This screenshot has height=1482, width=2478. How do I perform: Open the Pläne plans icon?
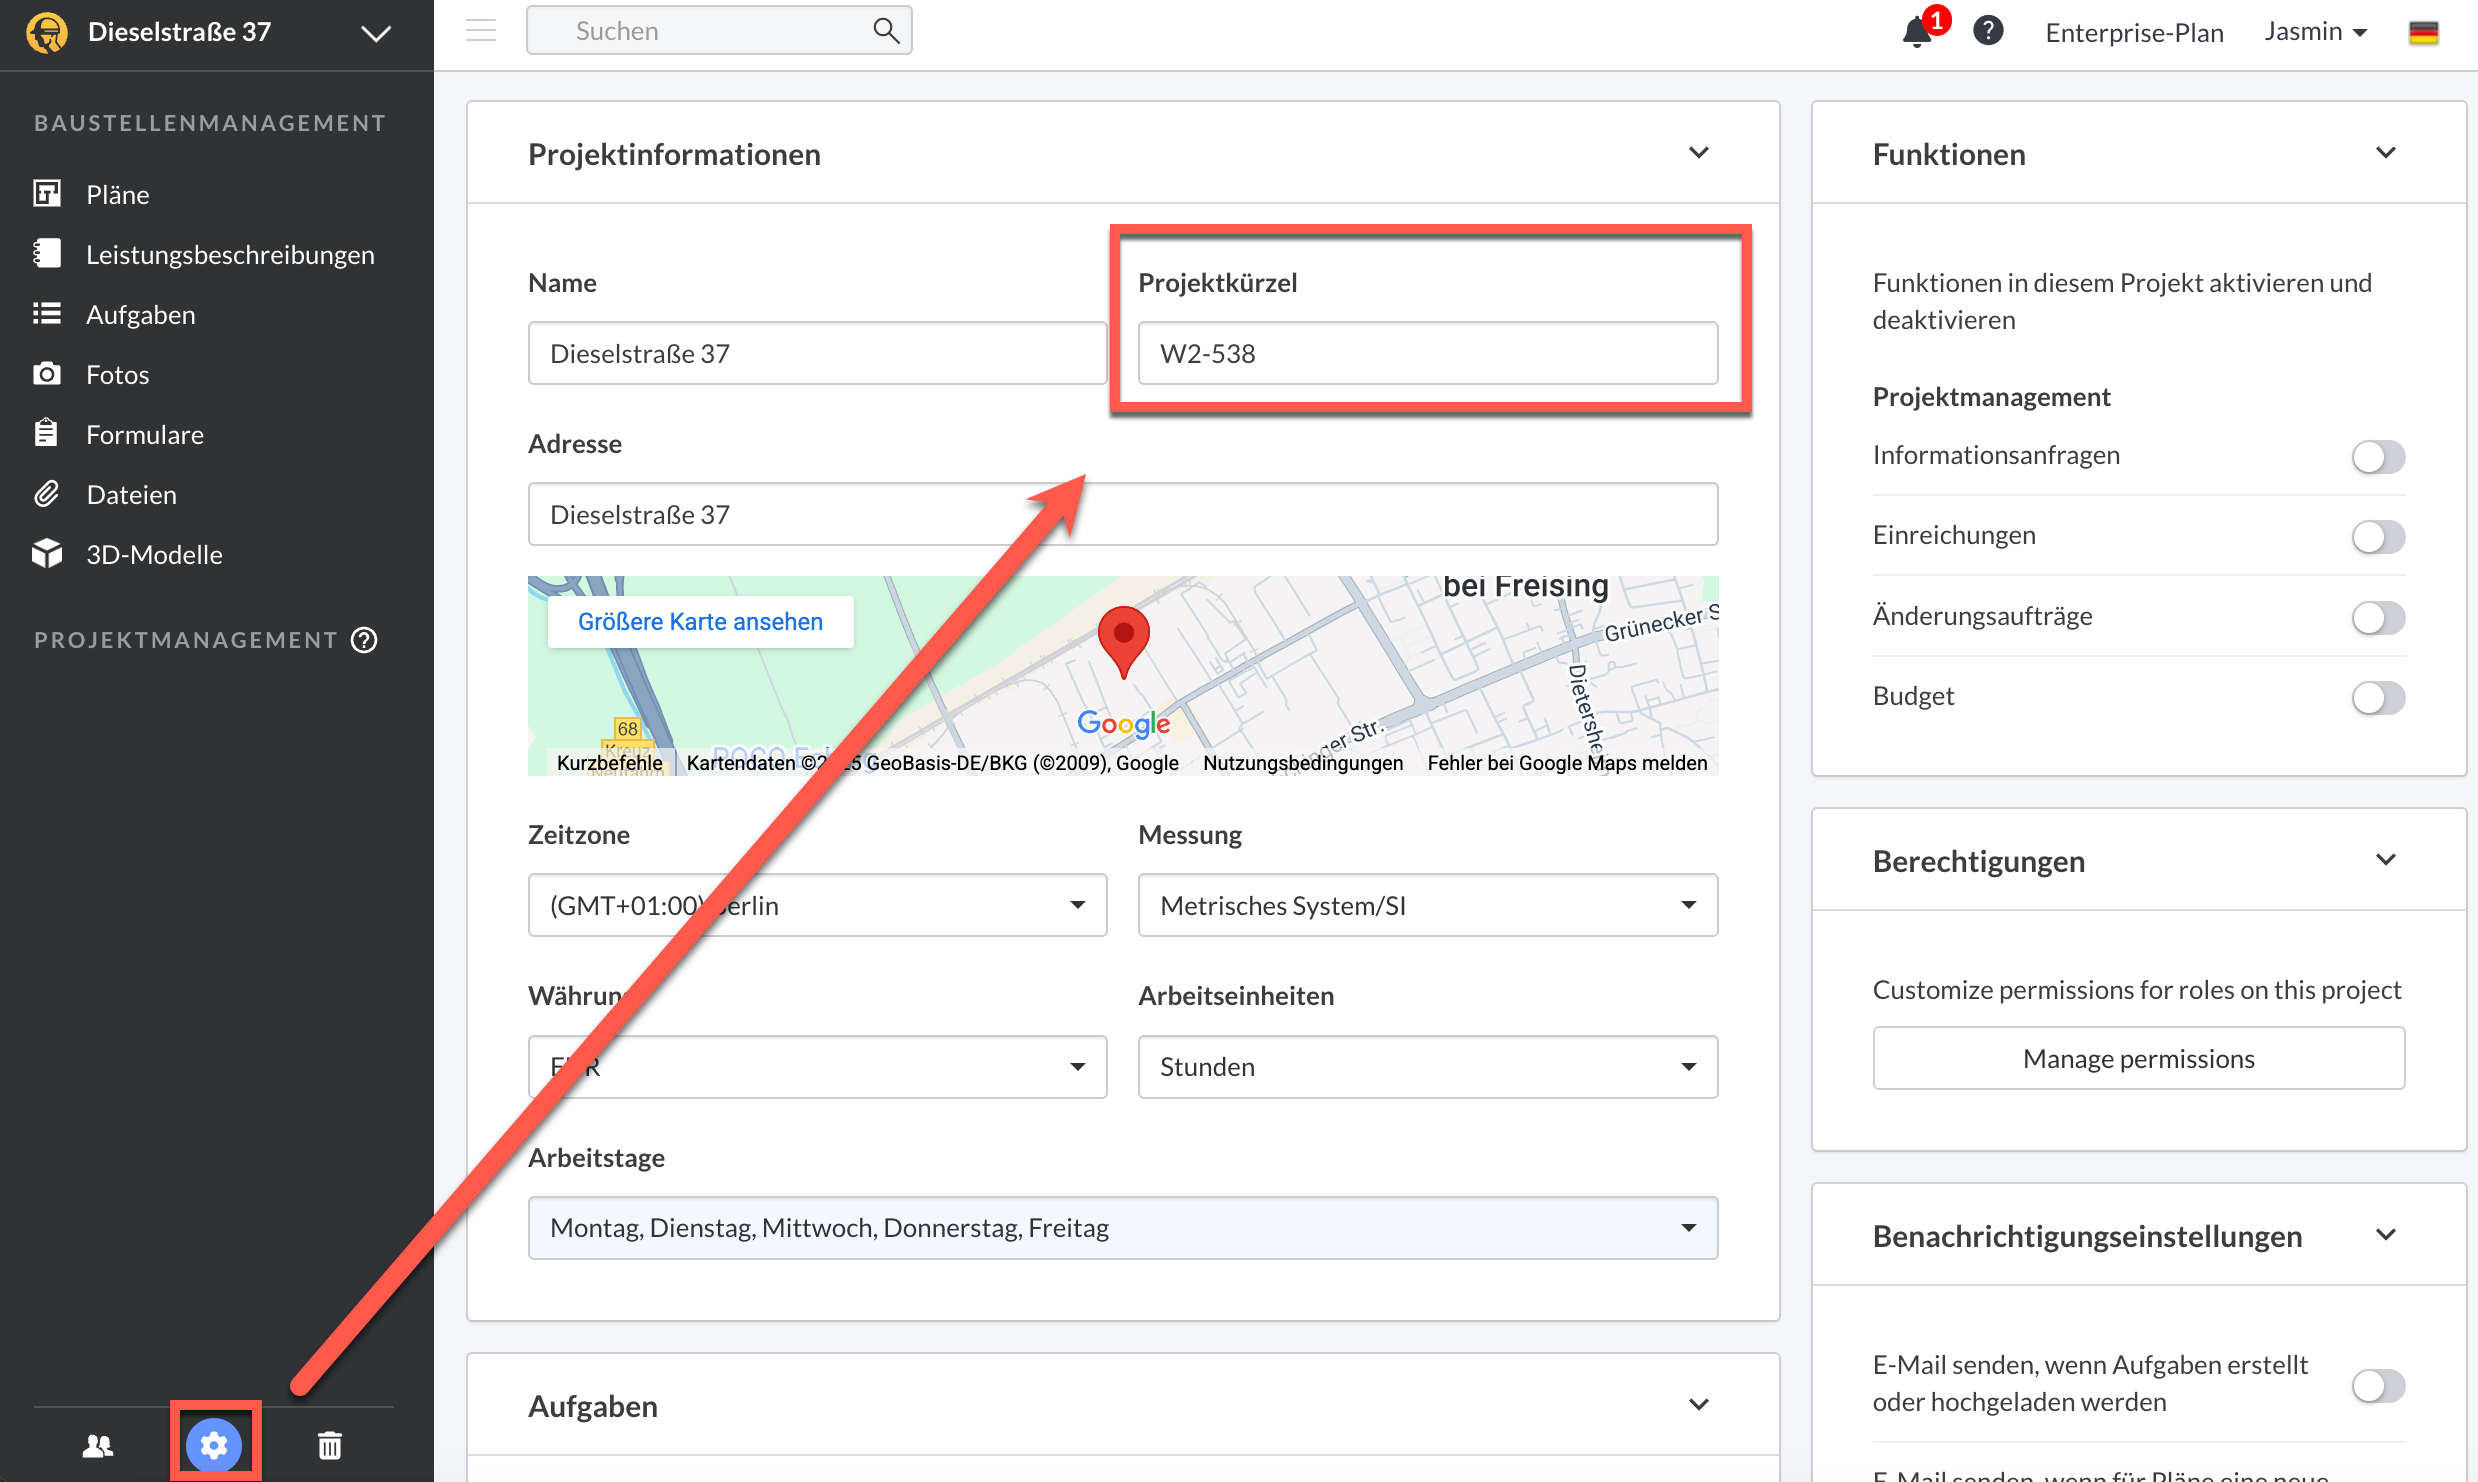pyautogui.click(x=46, y=194)
